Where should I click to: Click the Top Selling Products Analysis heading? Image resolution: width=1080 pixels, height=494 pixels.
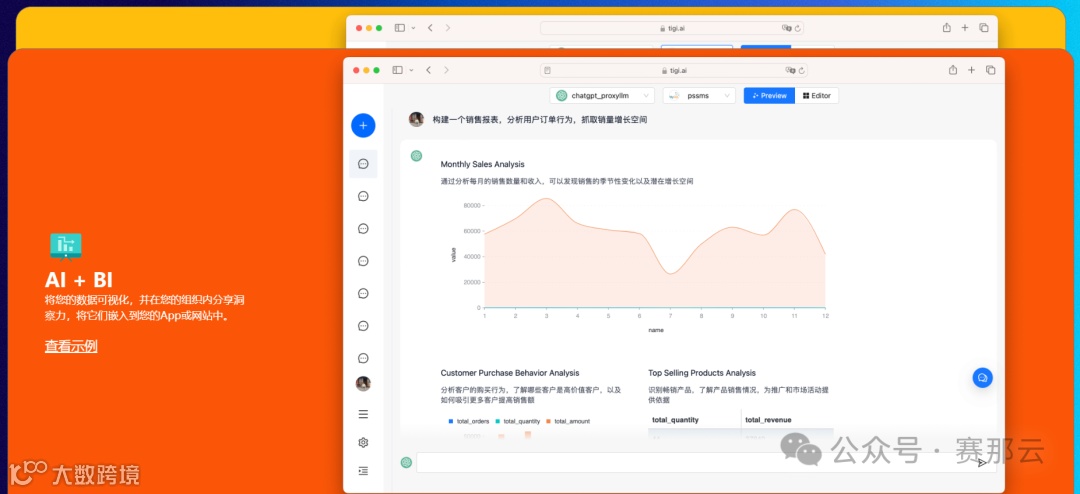(702, 373)
